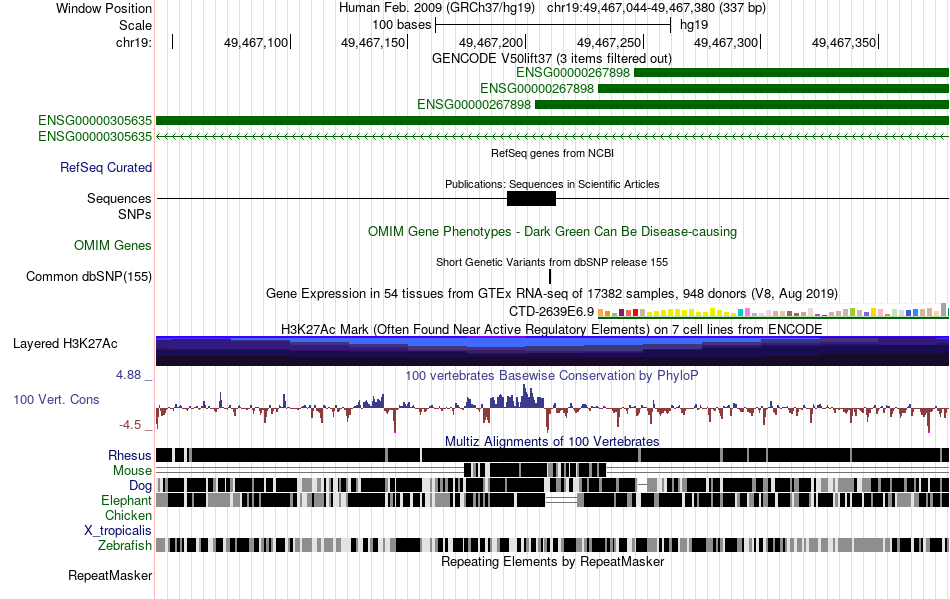Click the 49,467,150 coordinate on the ruler

coord(373,42)
